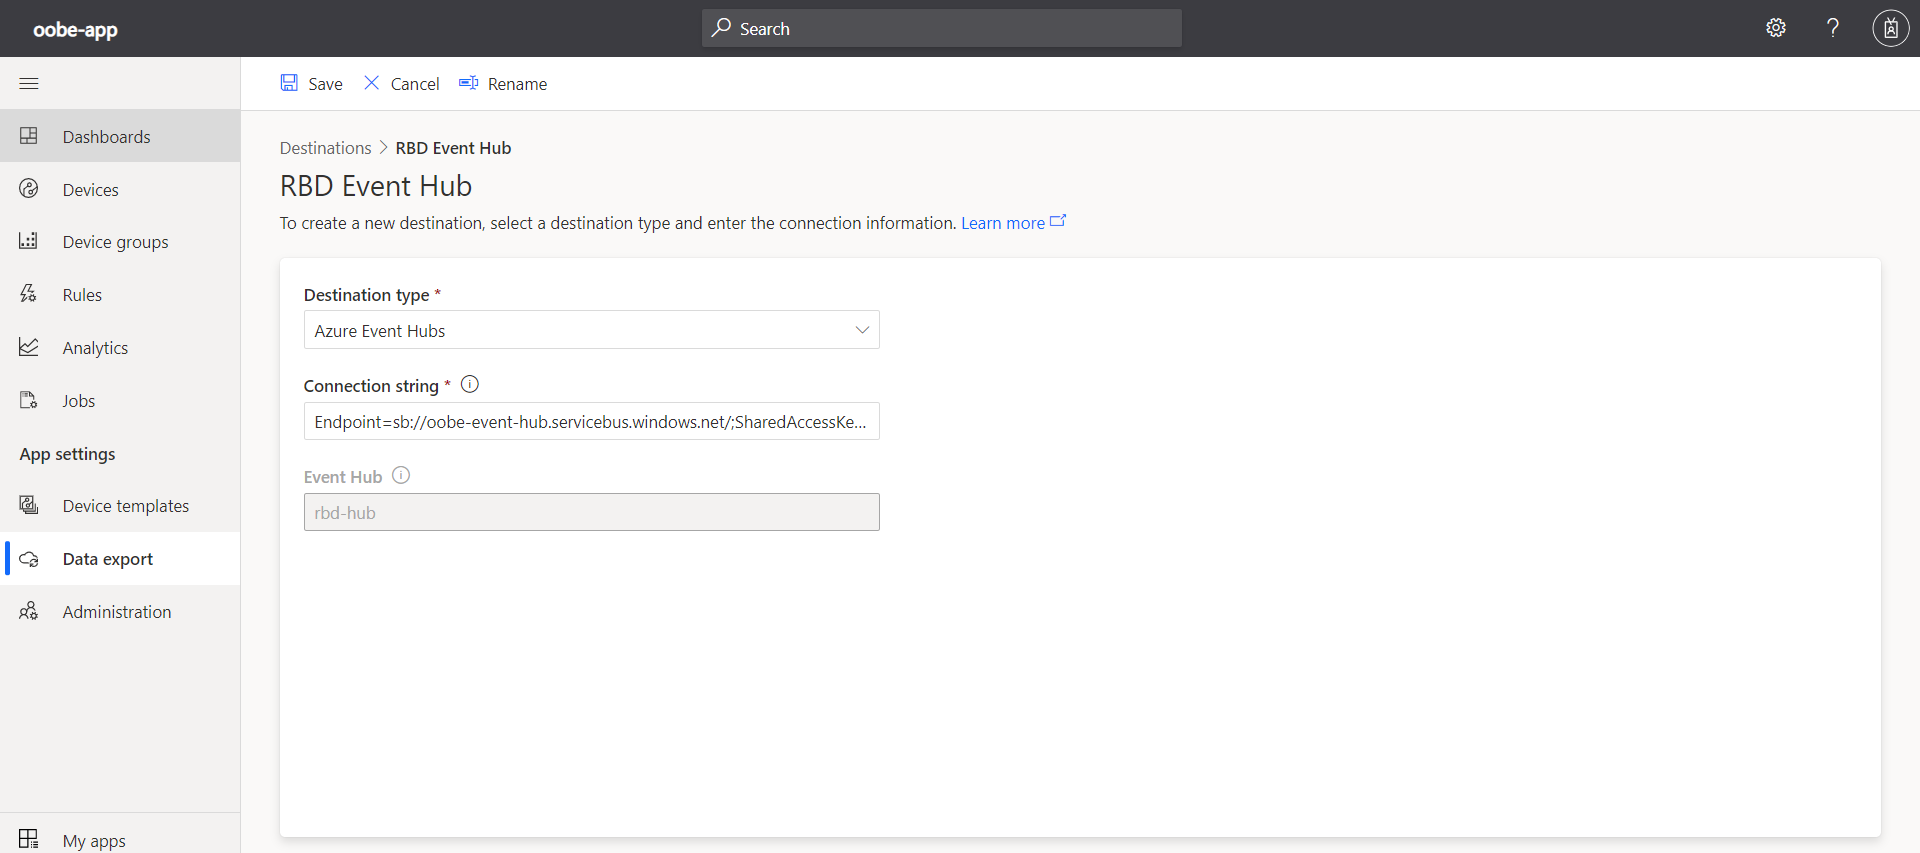Open the Devices page
This screenshot has width=1920, height=853.
(90, 190)
